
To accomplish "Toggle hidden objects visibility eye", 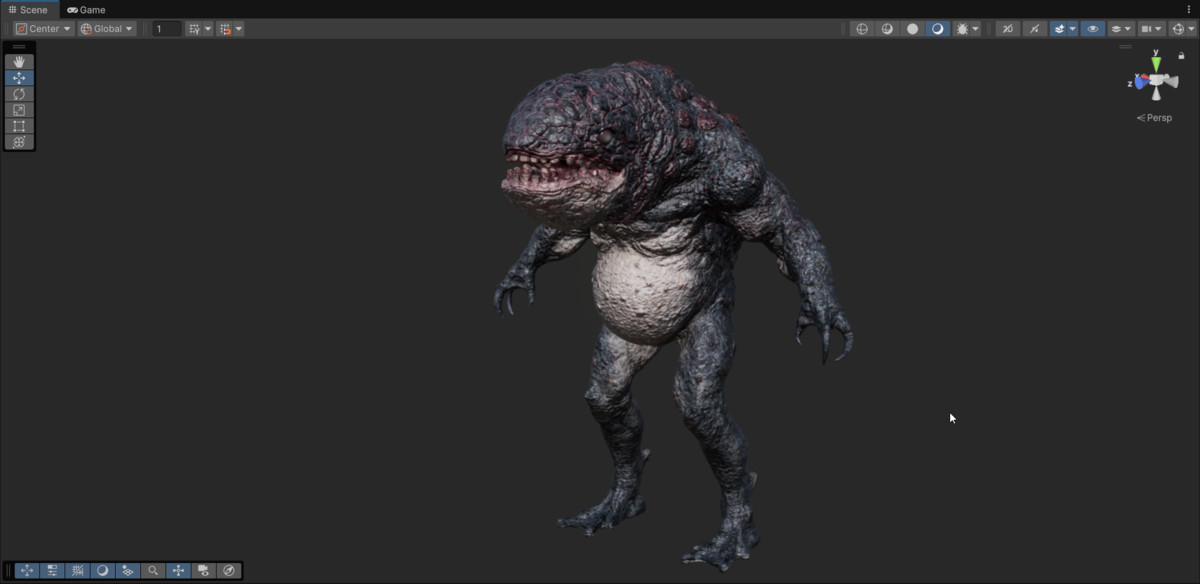I will point(1092,29).
